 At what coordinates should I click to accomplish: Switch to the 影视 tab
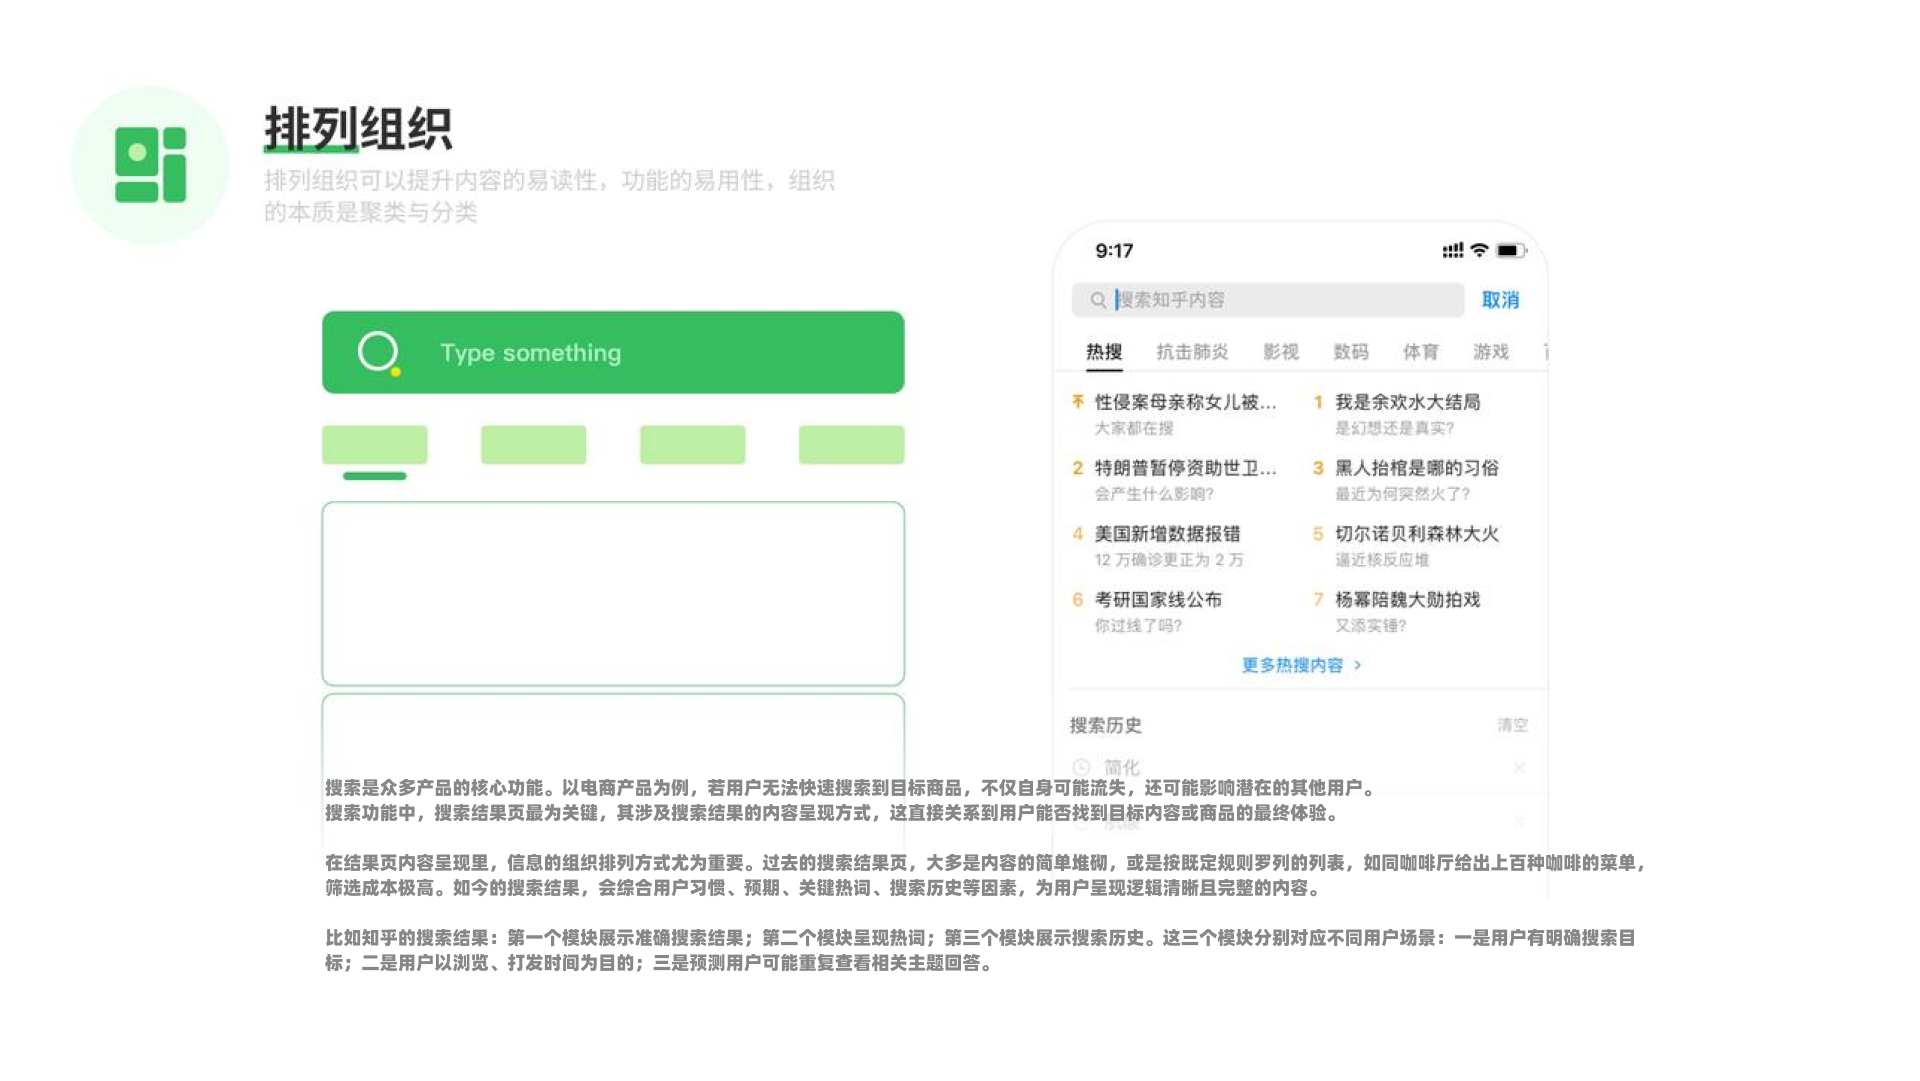pyautogui.click(x=1281, y=352)
